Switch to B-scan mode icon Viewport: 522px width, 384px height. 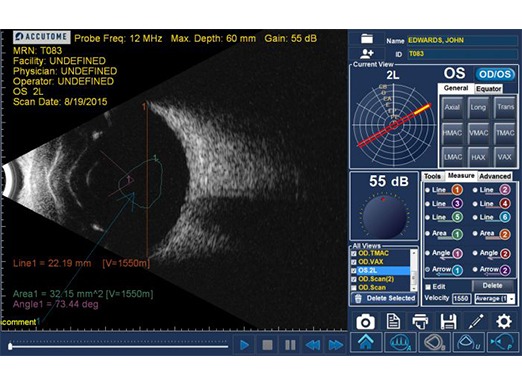point(435,342)
